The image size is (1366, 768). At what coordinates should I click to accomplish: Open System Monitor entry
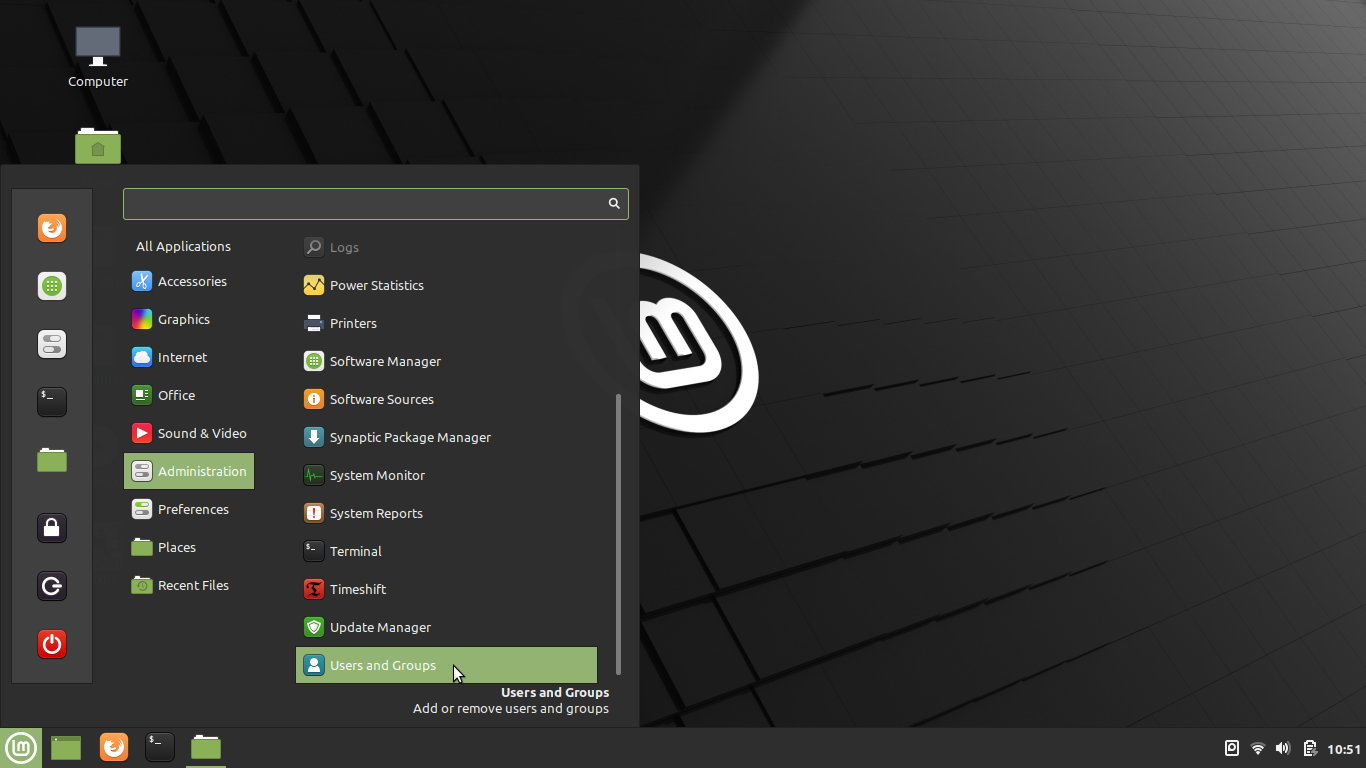pos(377,475)
